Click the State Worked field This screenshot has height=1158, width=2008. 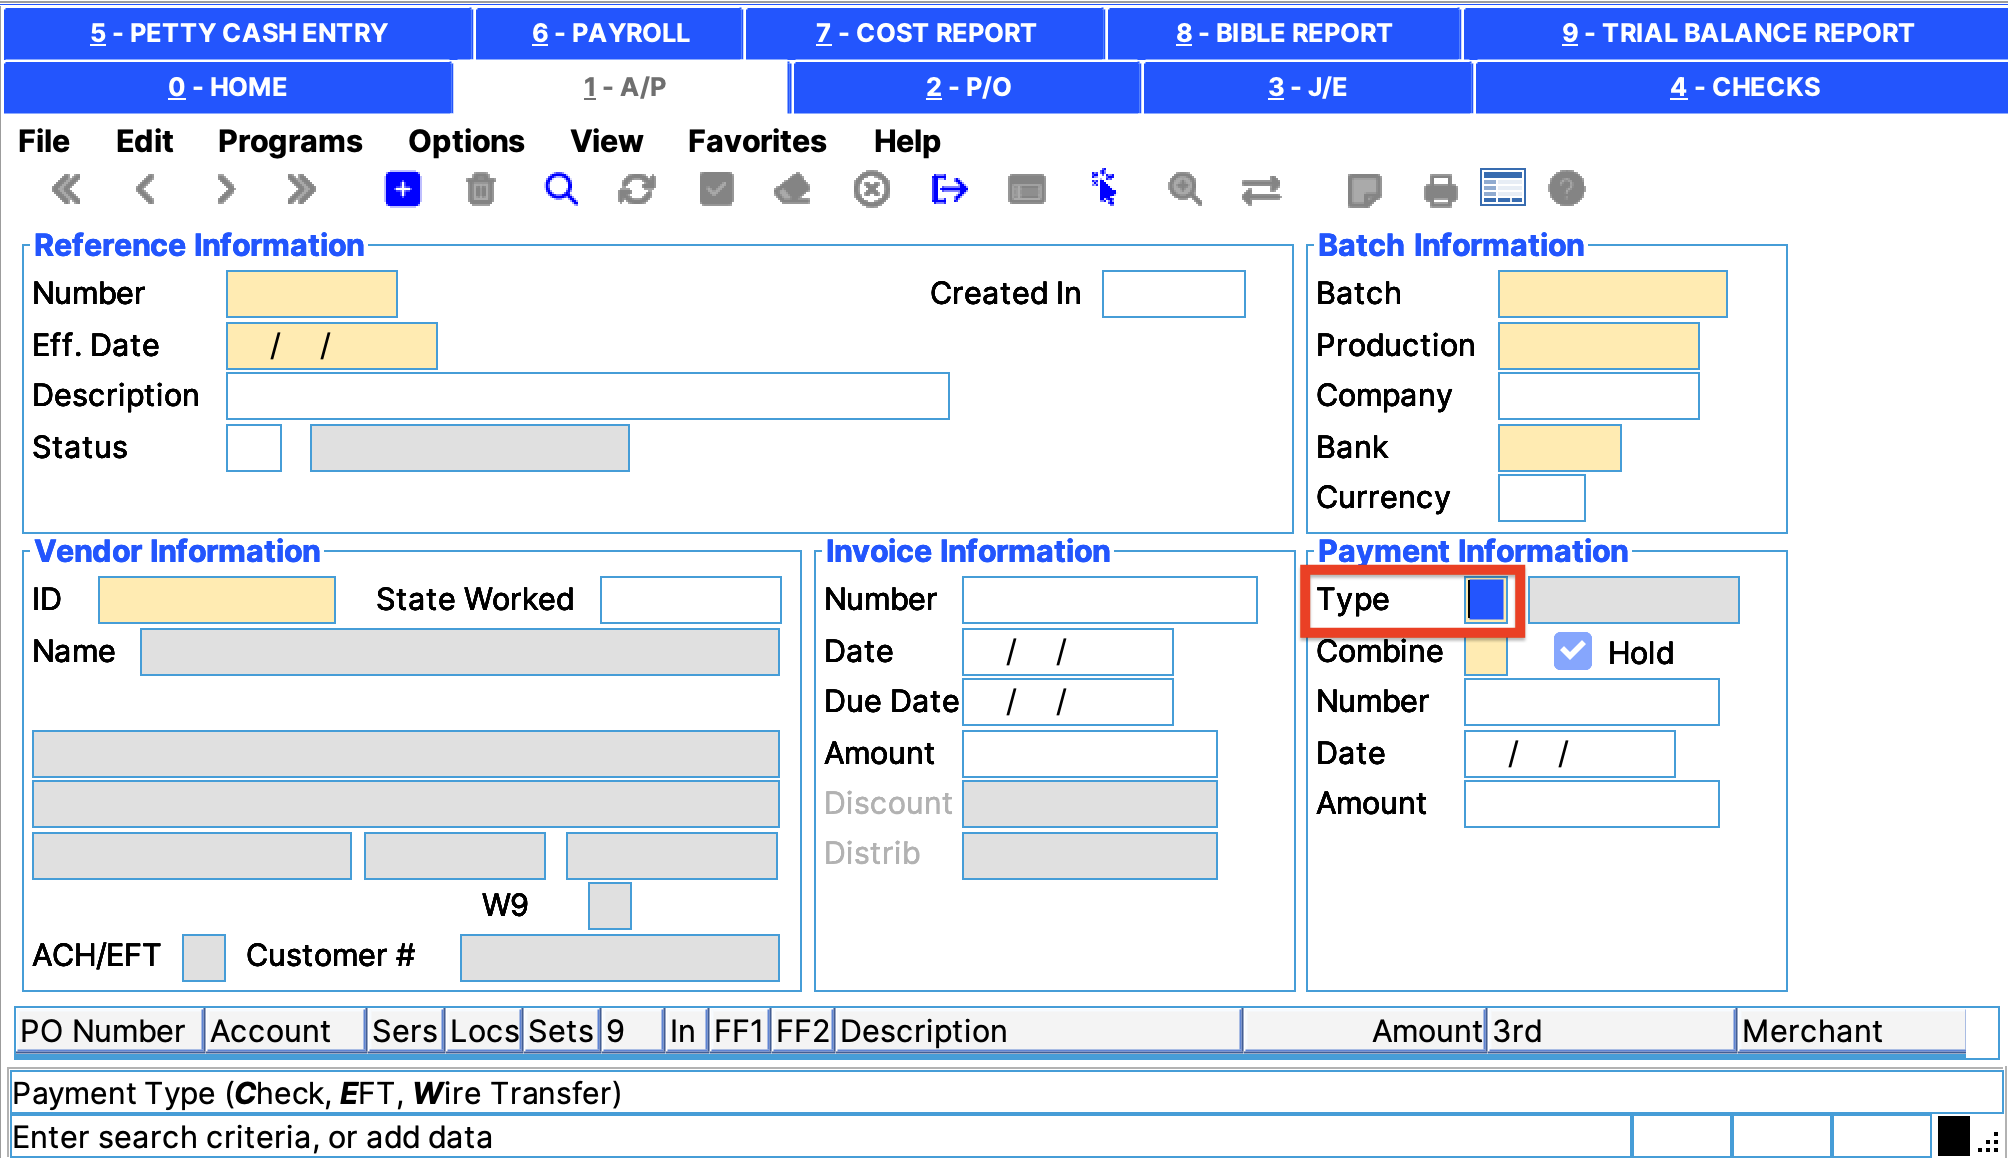(x=691, y=600)
